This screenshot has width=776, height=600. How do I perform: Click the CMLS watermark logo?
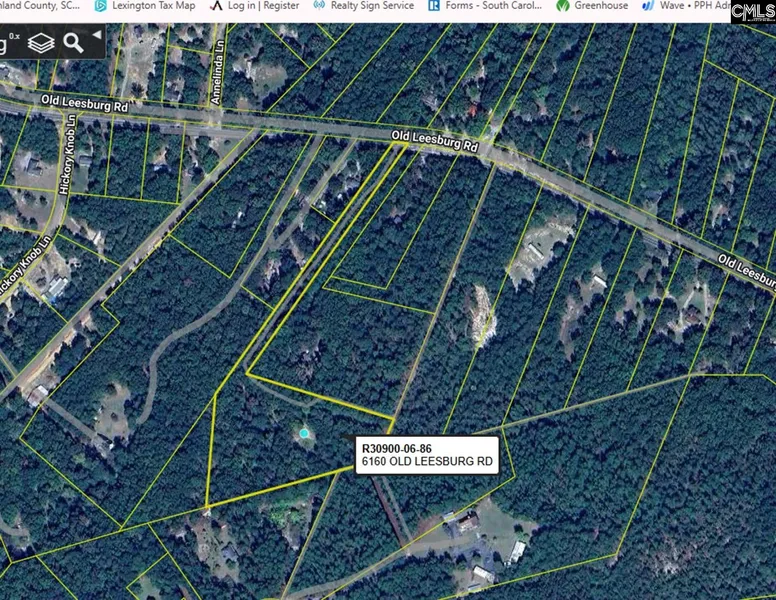click(x=752, y=11)
